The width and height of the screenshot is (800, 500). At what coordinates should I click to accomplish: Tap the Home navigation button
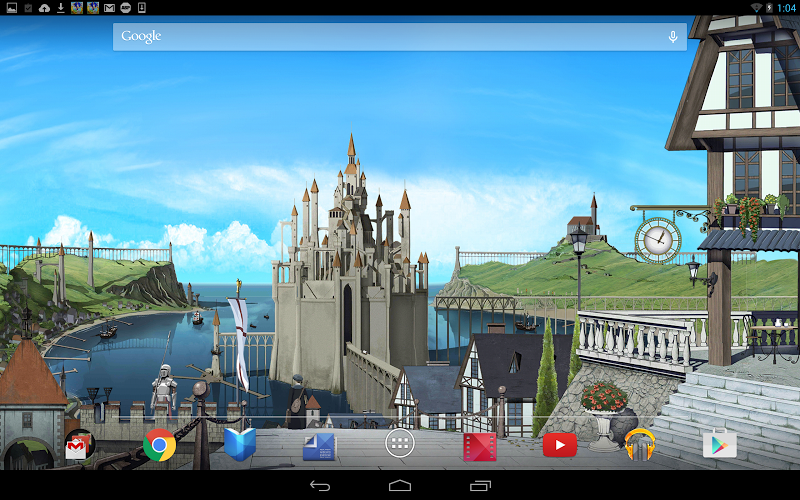400,485
